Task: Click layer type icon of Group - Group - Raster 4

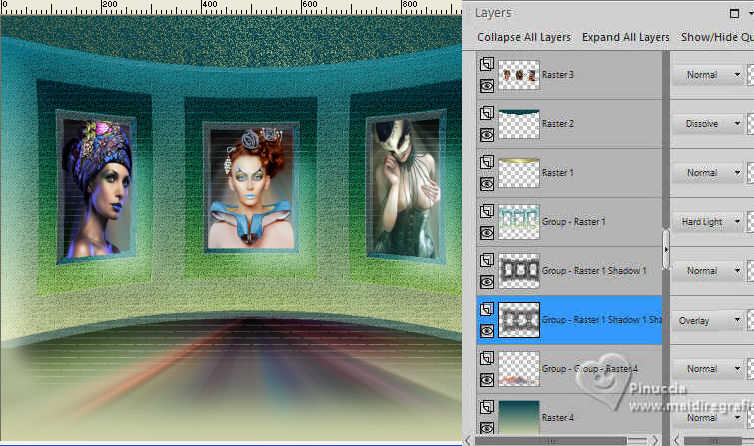Action: pos(487,358)
